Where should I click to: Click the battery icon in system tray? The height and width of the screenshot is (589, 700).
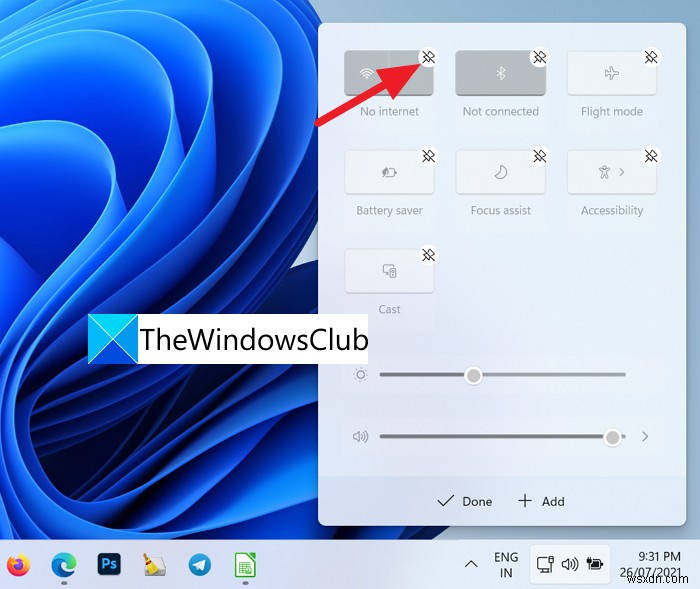[595, 564]
